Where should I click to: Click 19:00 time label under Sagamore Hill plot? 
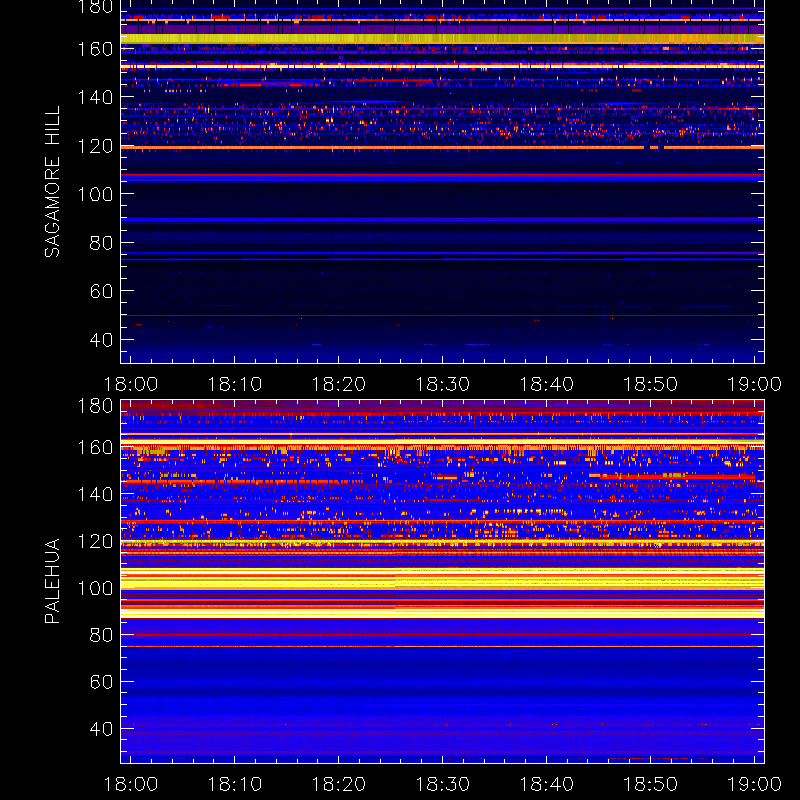[755, 384]
